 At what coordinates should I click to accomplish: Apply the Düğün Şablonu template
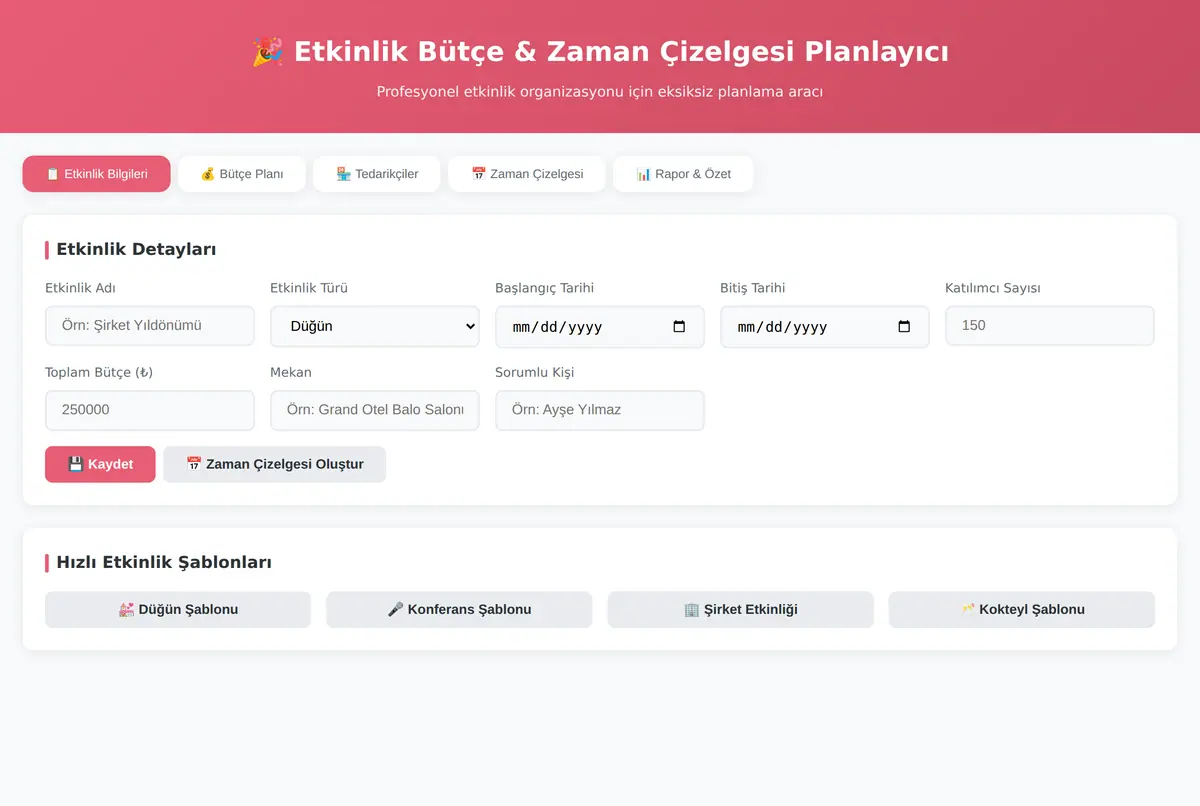178,610
